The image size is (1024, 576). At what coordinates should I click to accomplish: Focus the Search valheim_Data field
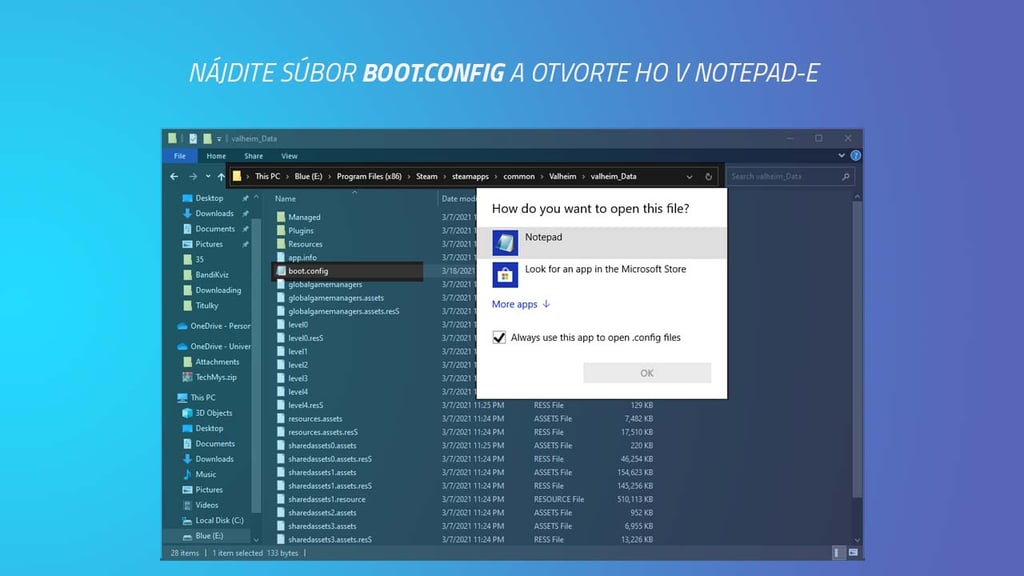pos(790,176)
